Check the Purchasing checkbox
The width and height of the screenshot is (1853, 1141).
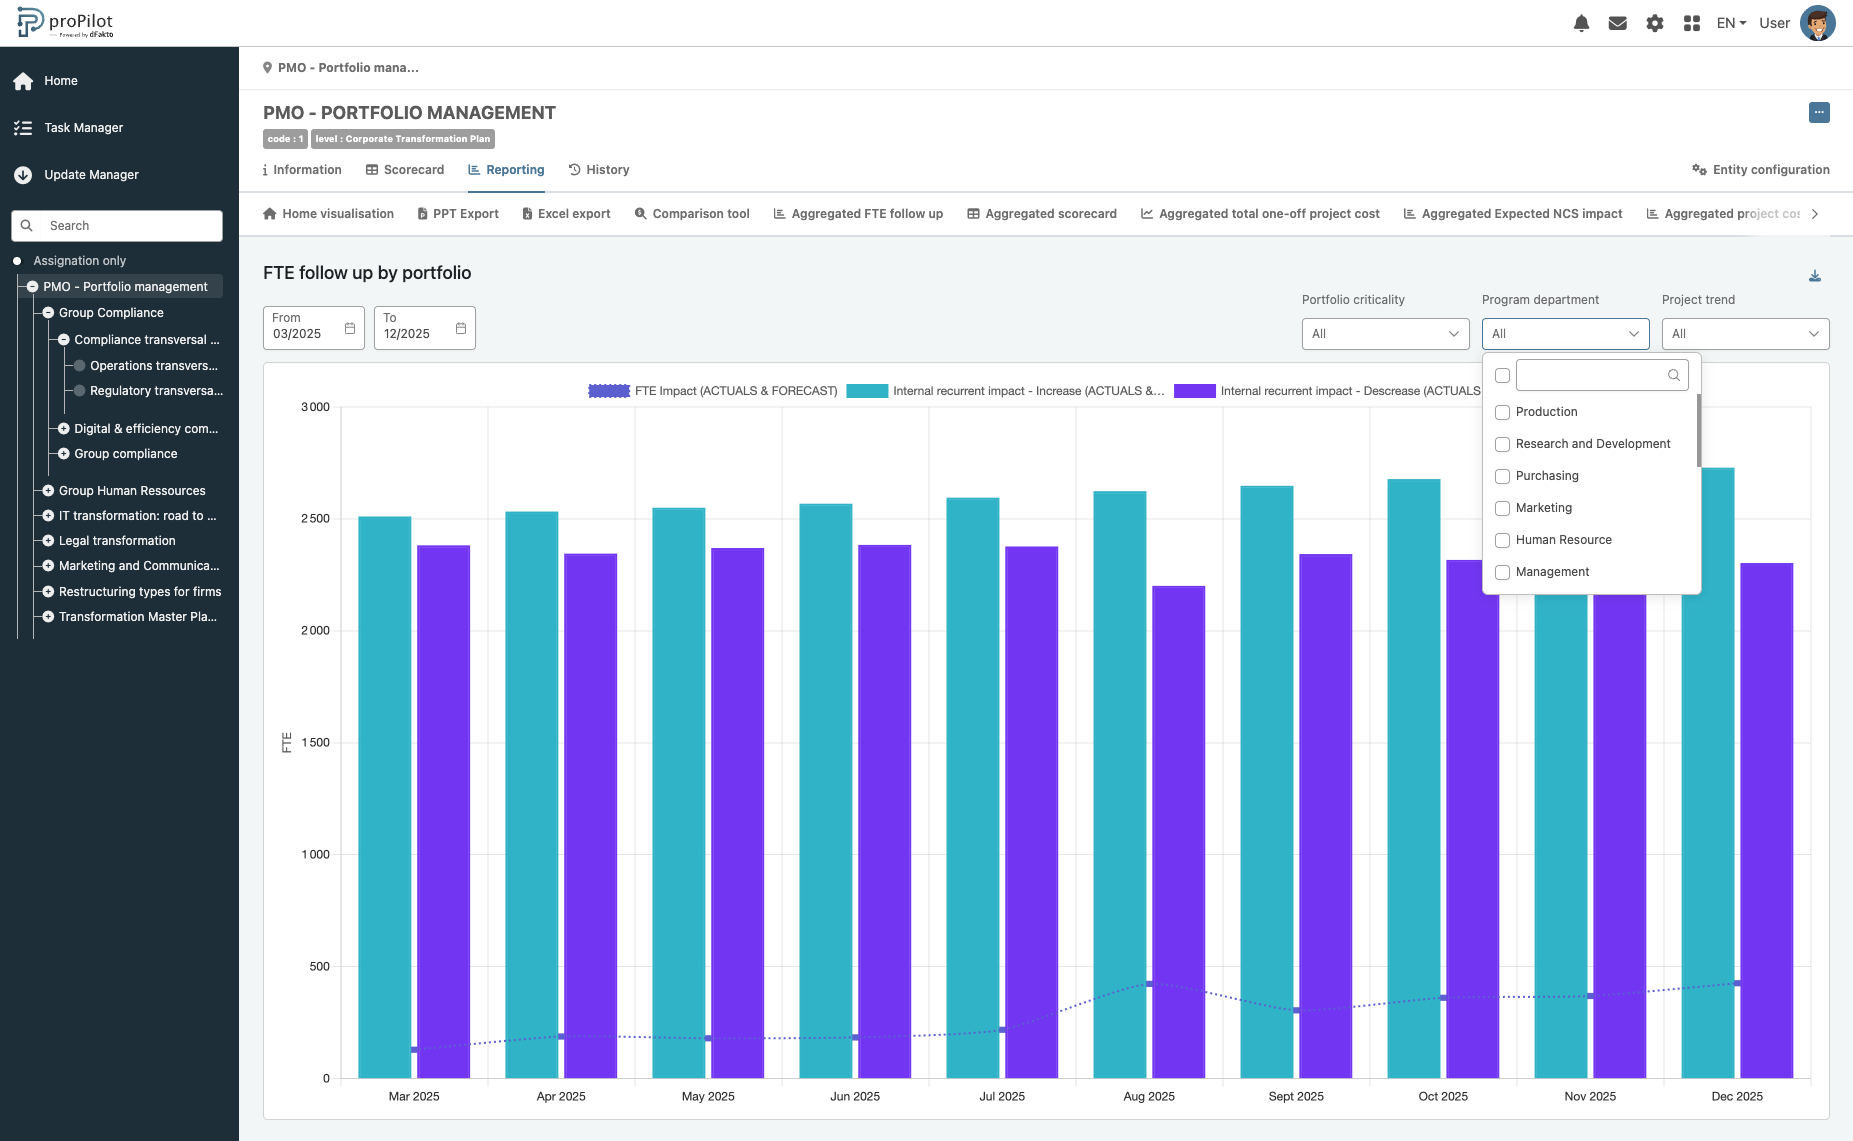pos(1502,476)
